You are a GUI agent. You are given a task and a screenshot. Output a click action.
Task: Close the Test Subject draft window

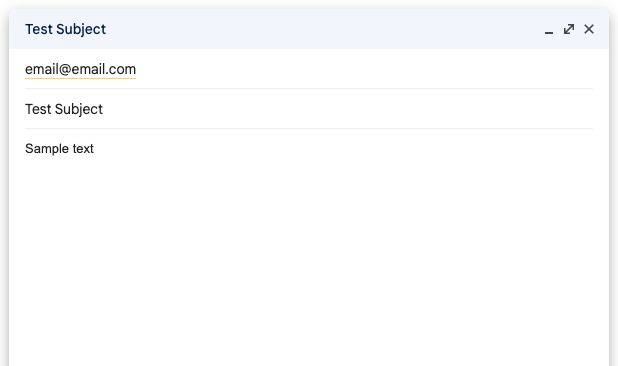tap(589, 29)
